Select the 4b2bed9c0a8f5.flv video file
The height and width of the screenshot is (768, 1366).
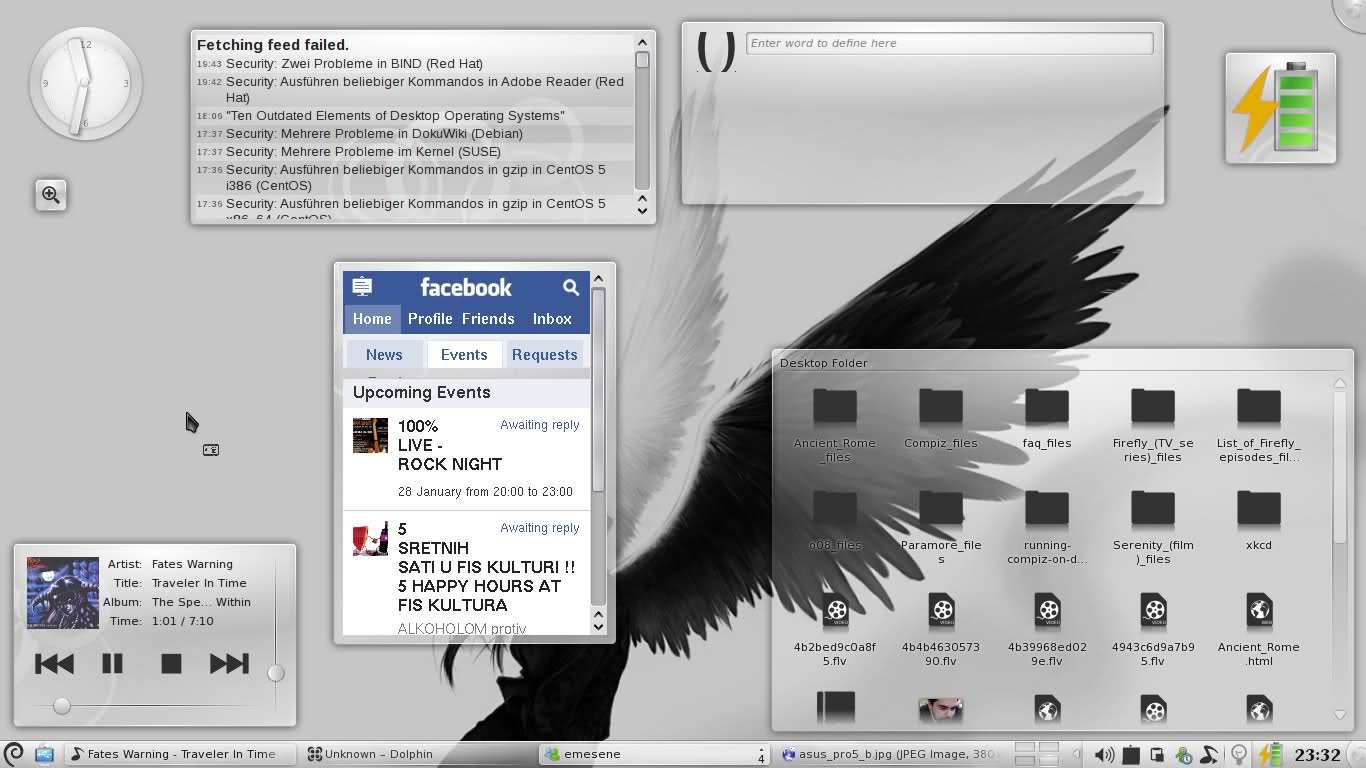(835, 629)
